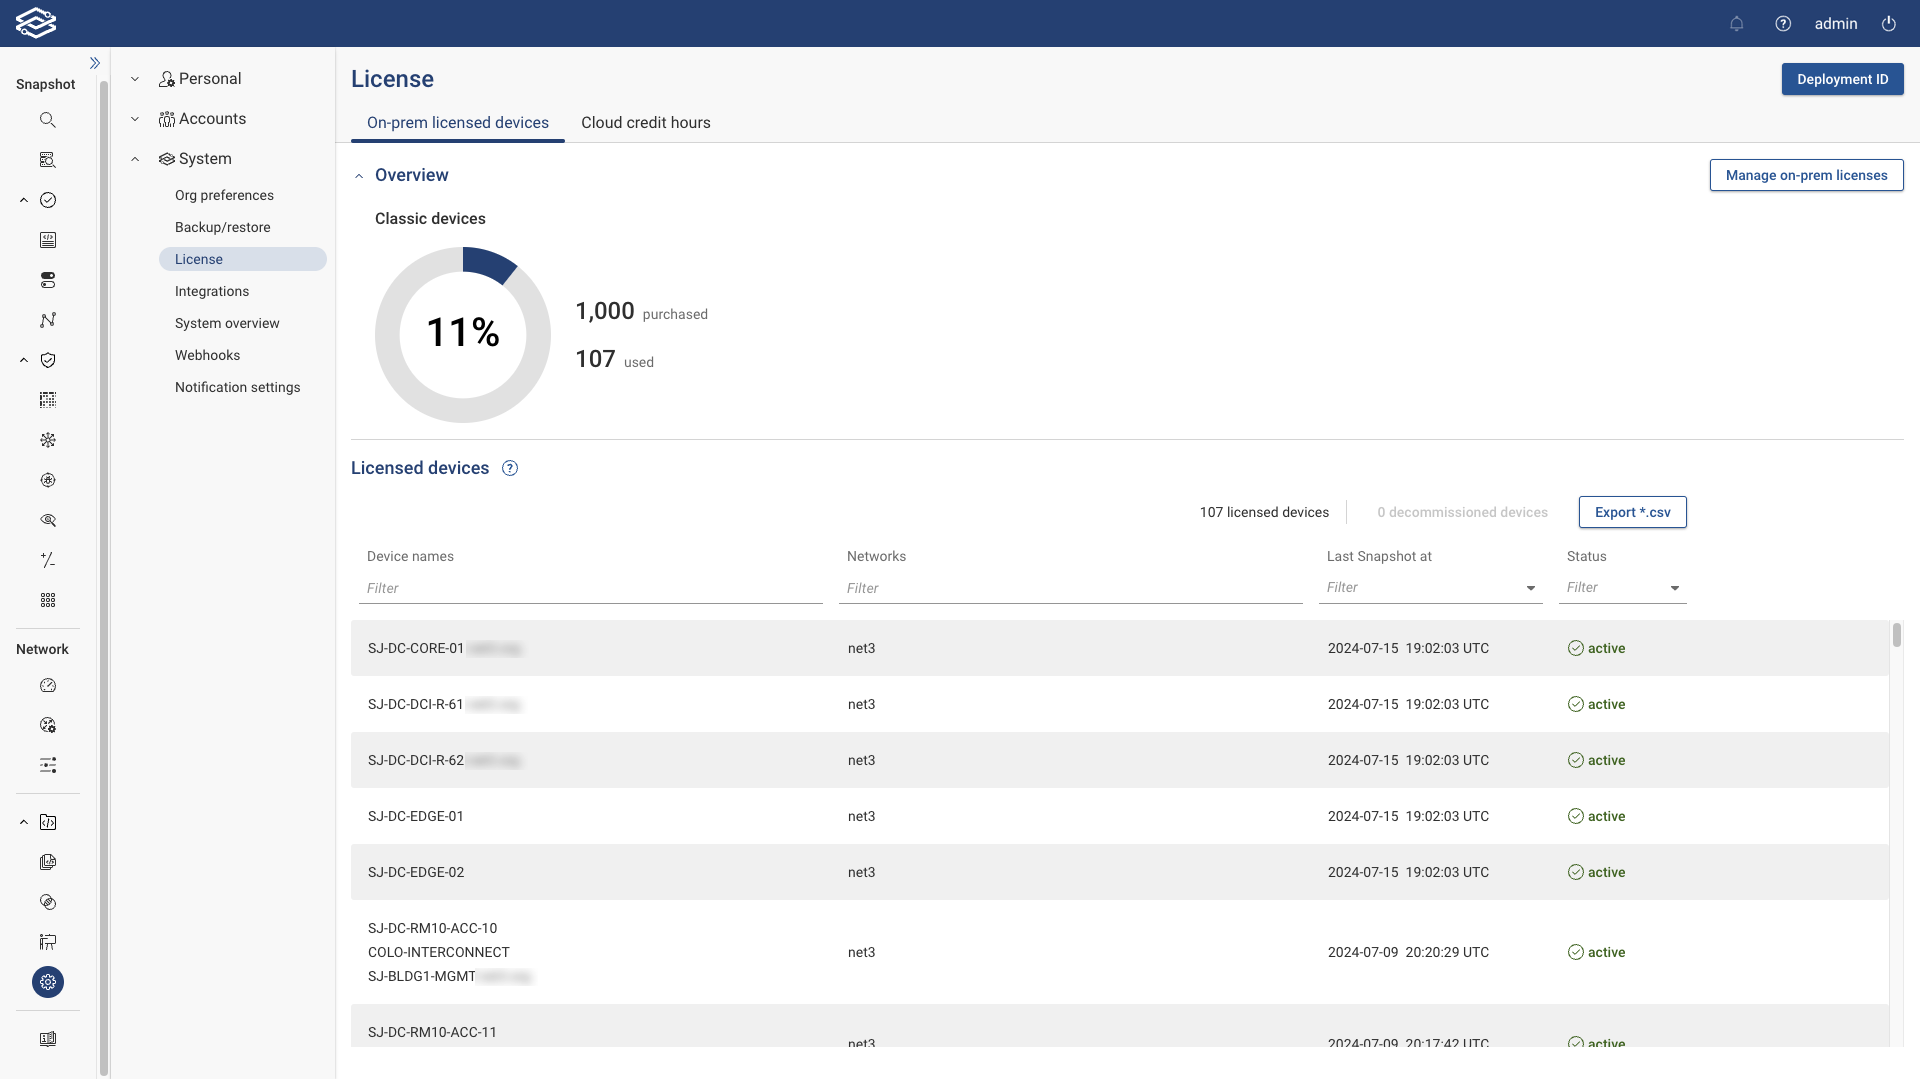The height and width of the screenshot is (1079, 1920).
Task: Switch to Cloud credit hours tab
Action: (645, 123)
